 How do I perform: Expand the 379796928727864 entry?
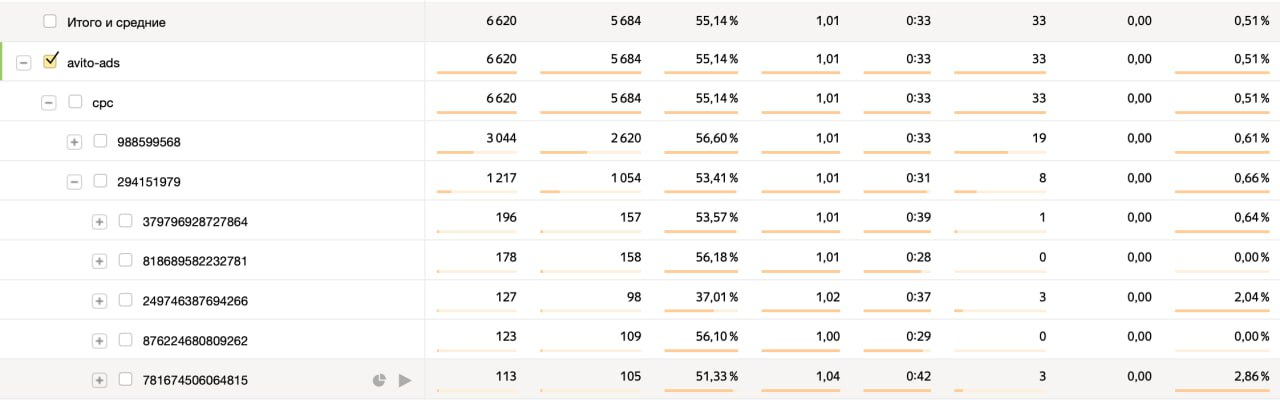coord(99,221)
